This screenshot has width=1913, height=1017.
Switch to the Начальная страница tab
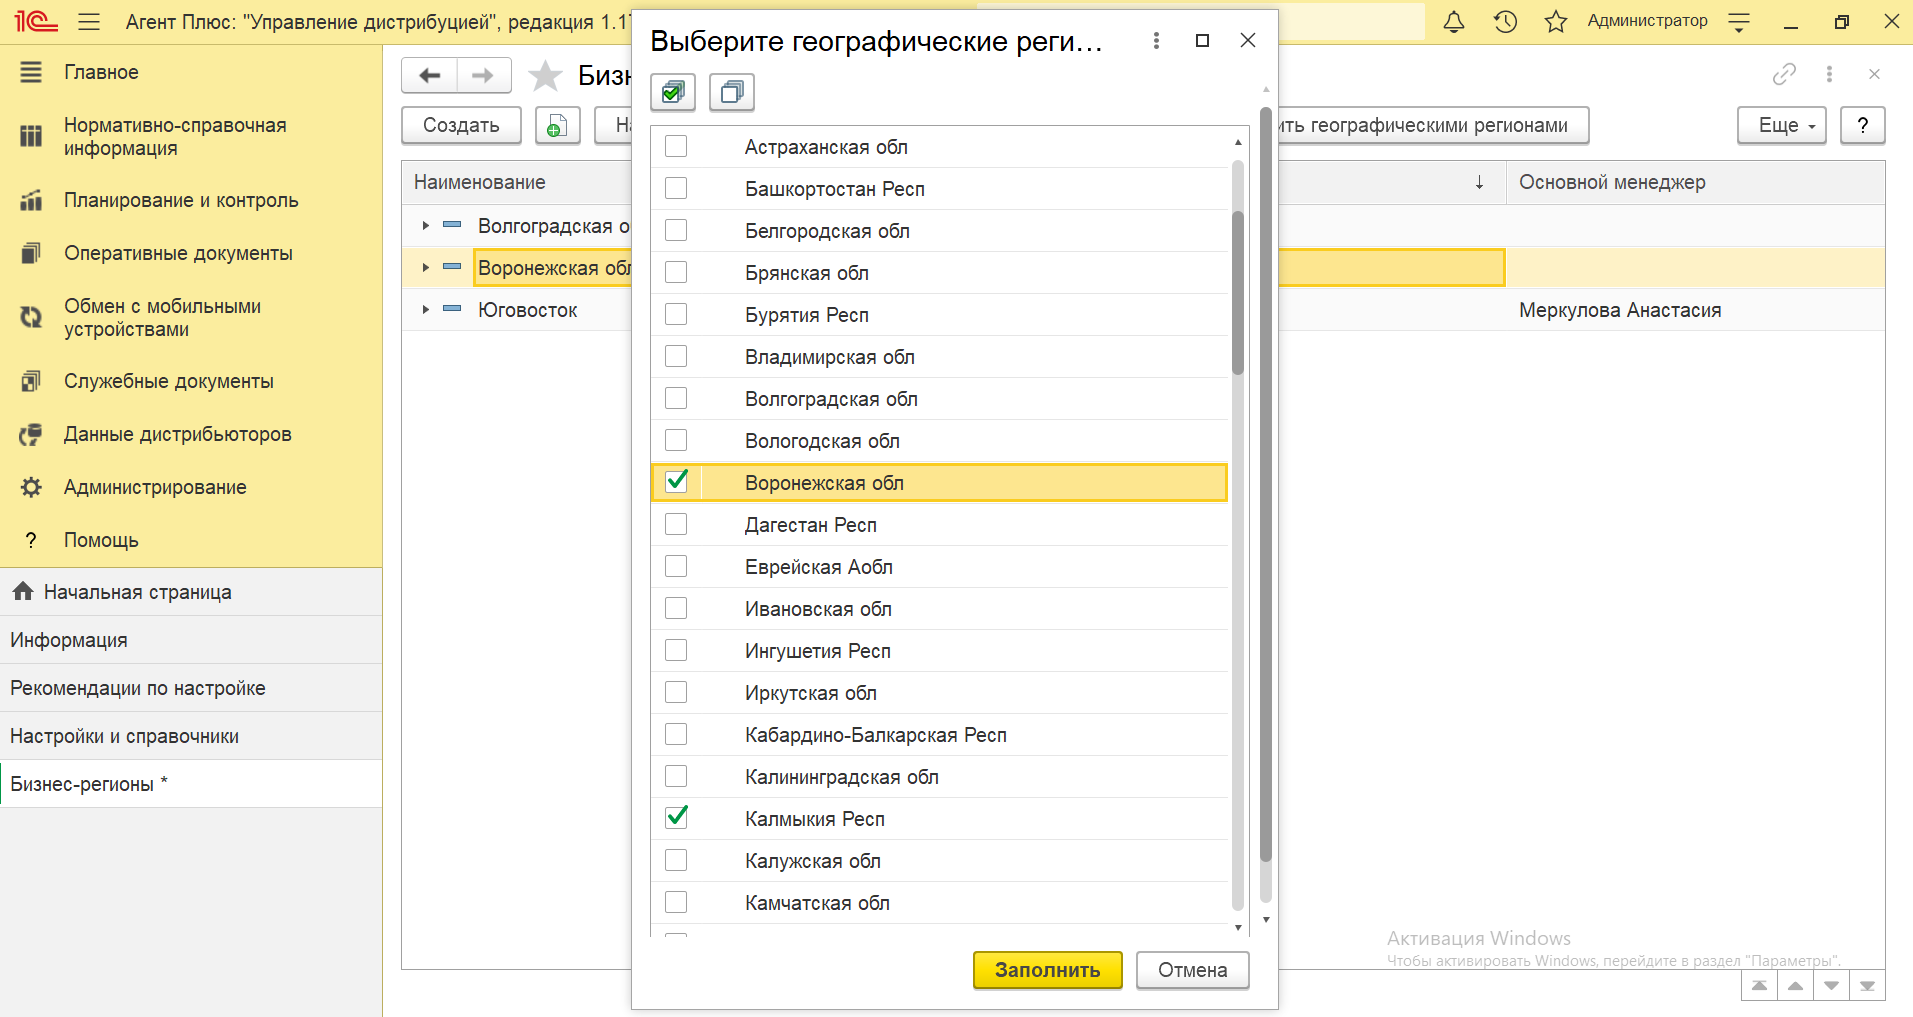(x=137, y=592)
